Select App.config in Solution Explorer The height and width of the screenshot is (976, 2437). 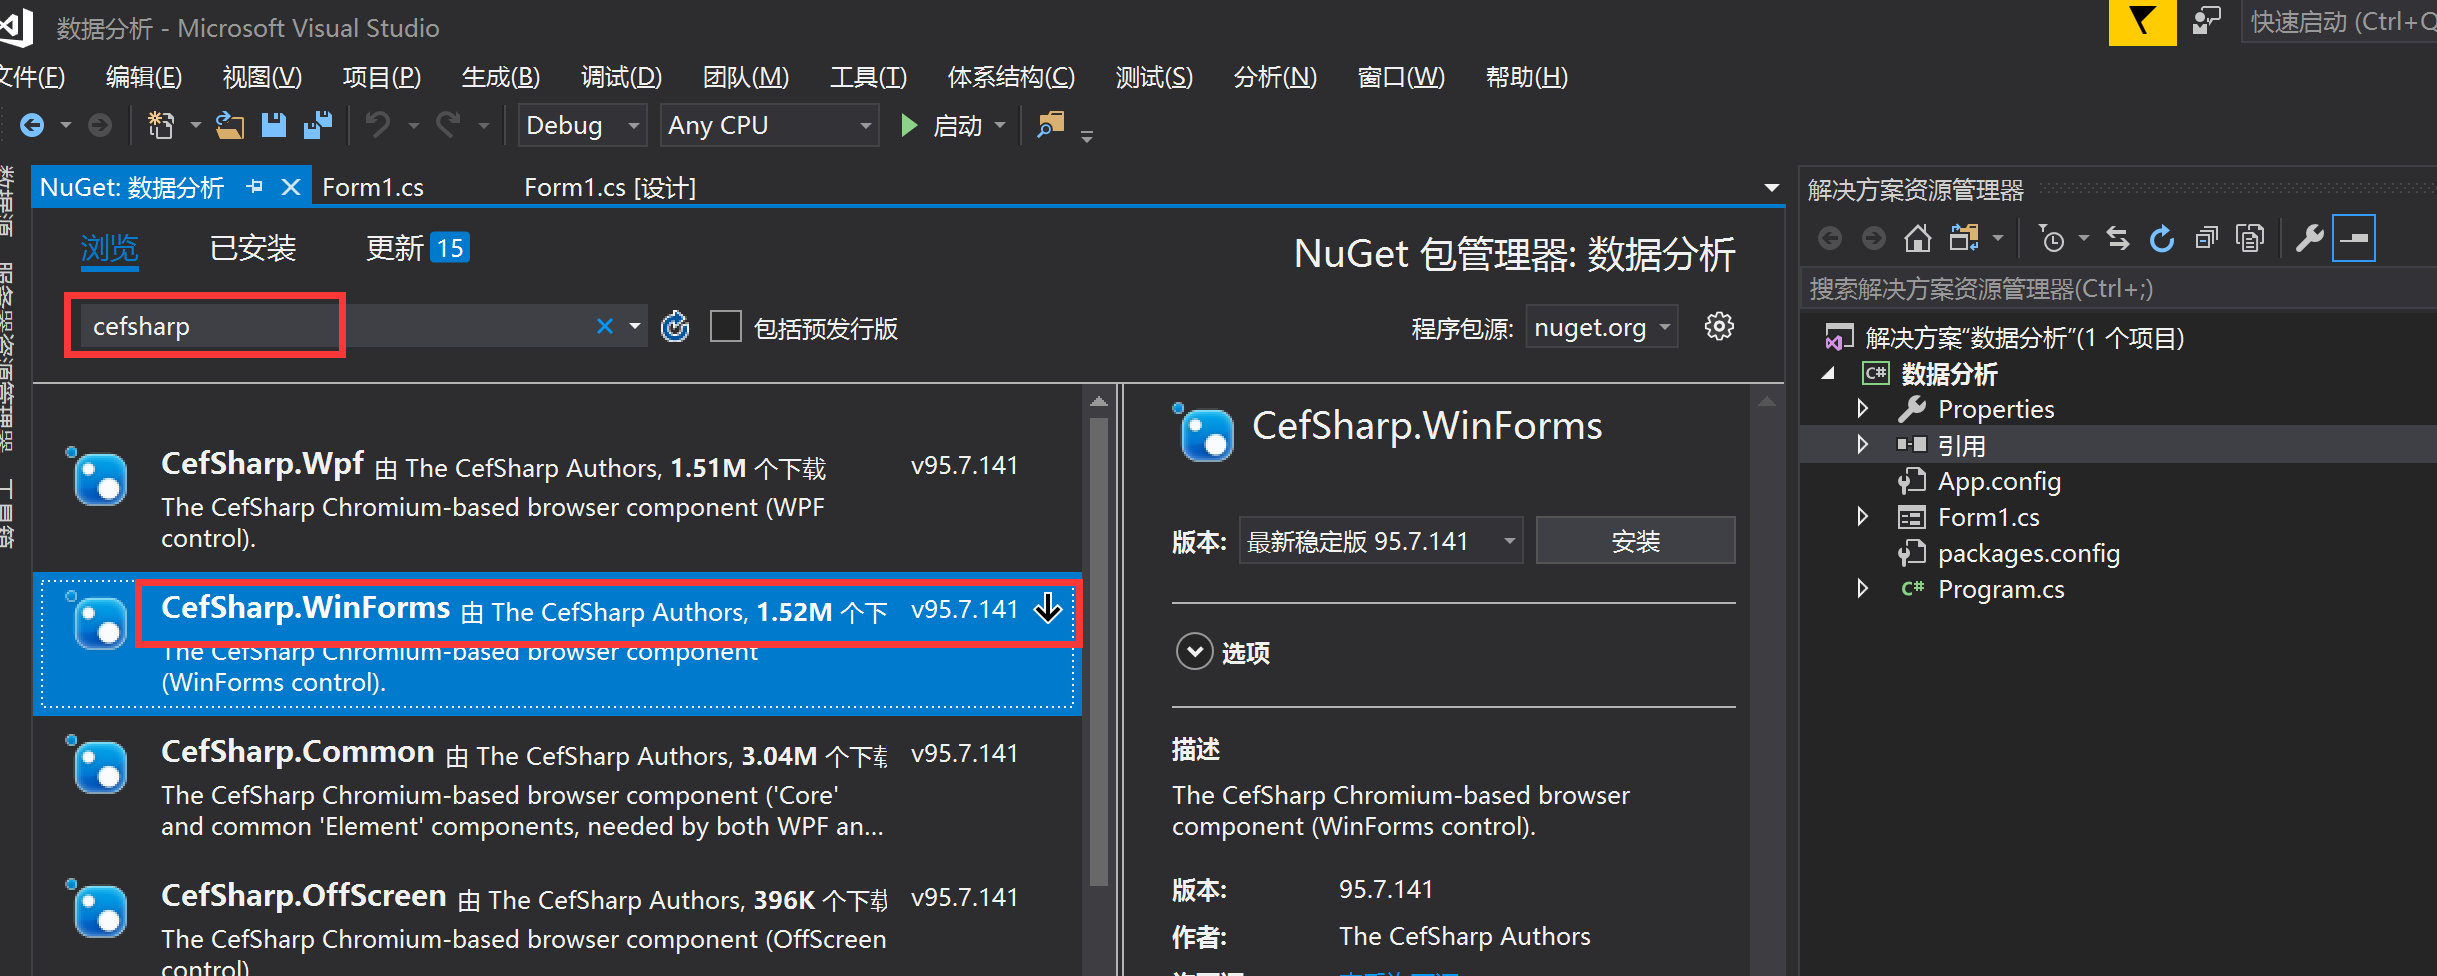click(1999, 481)
